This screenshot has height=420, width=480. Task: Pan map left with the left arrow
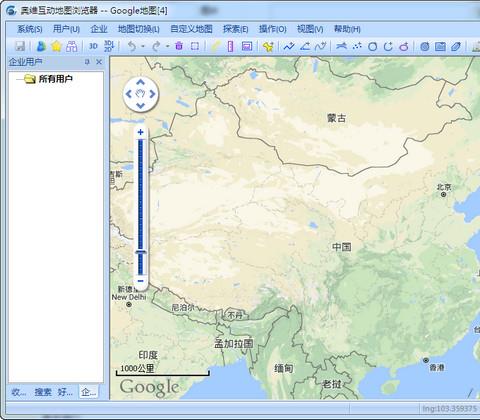tap(128, 94)
